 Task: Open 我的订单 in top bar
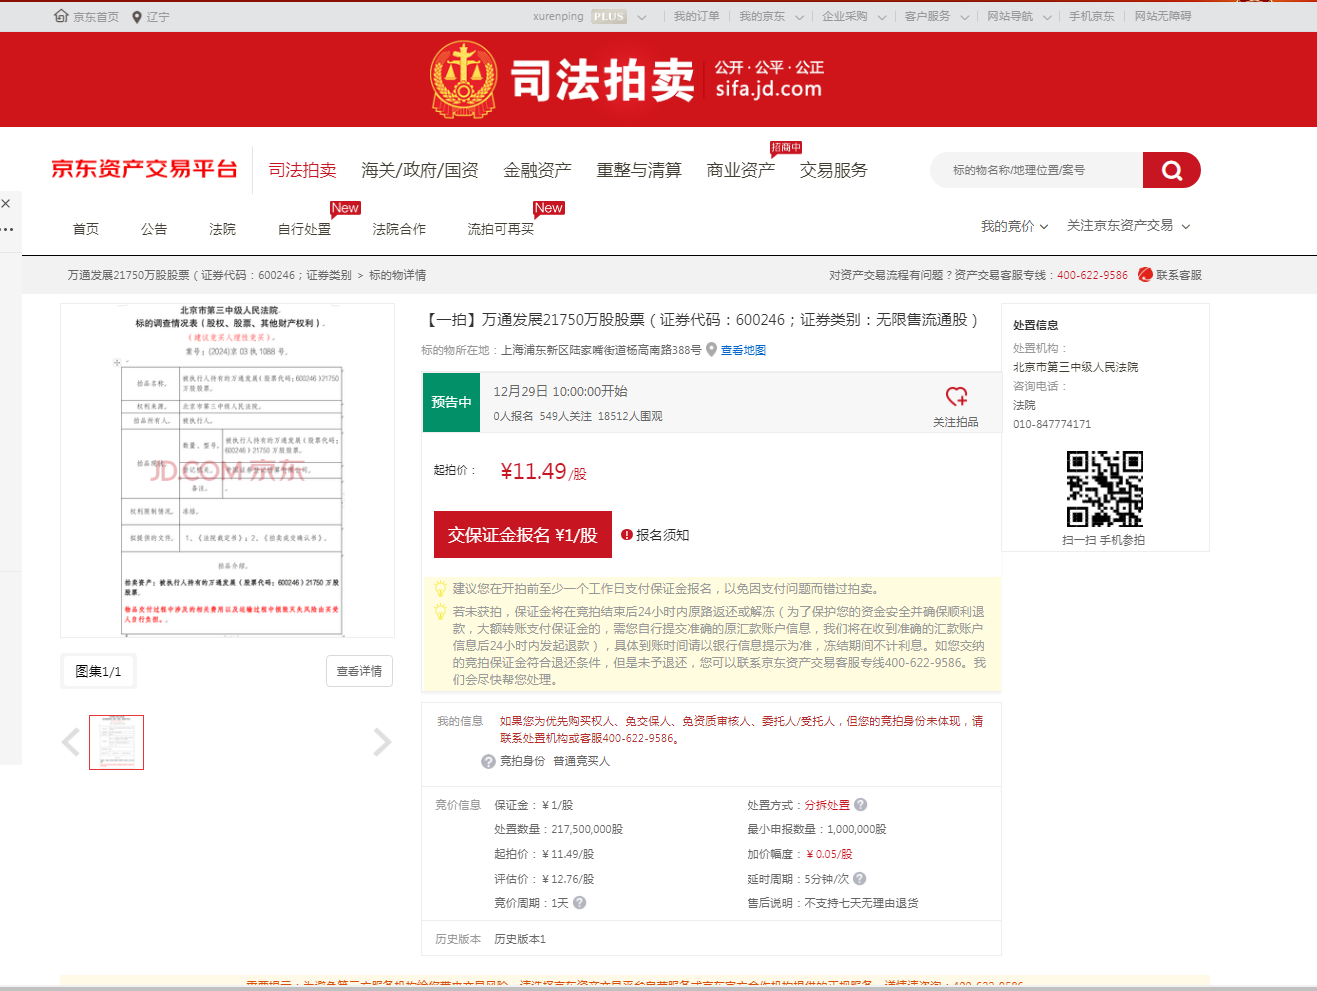696,17
